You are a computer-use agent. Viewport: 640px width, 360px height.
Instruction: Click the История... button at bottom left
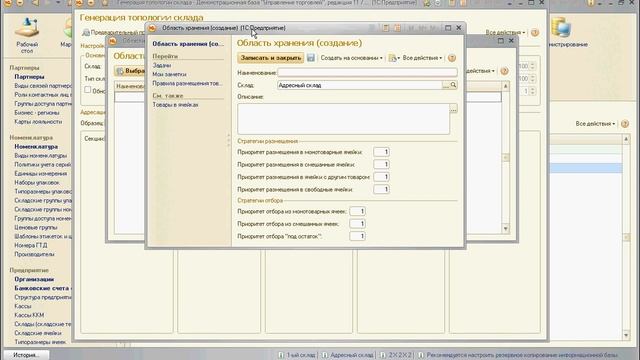point(26,355)
